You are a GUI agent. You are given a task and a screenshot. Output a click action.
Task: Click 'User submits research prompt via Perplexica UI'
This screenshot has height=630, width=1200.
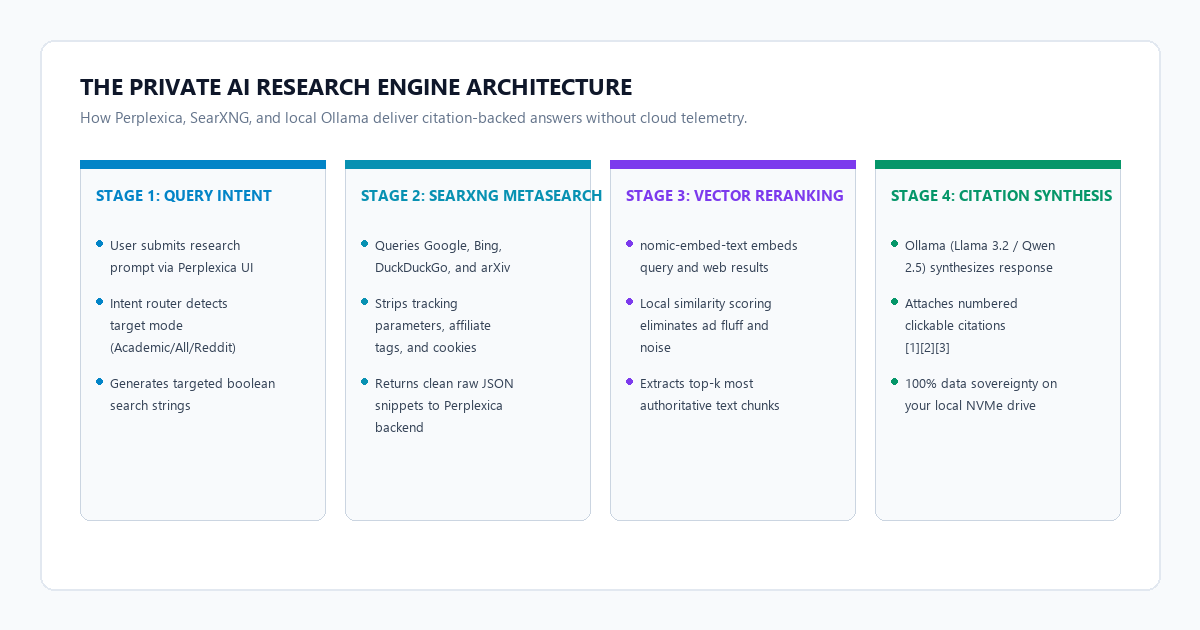[182, 256]
